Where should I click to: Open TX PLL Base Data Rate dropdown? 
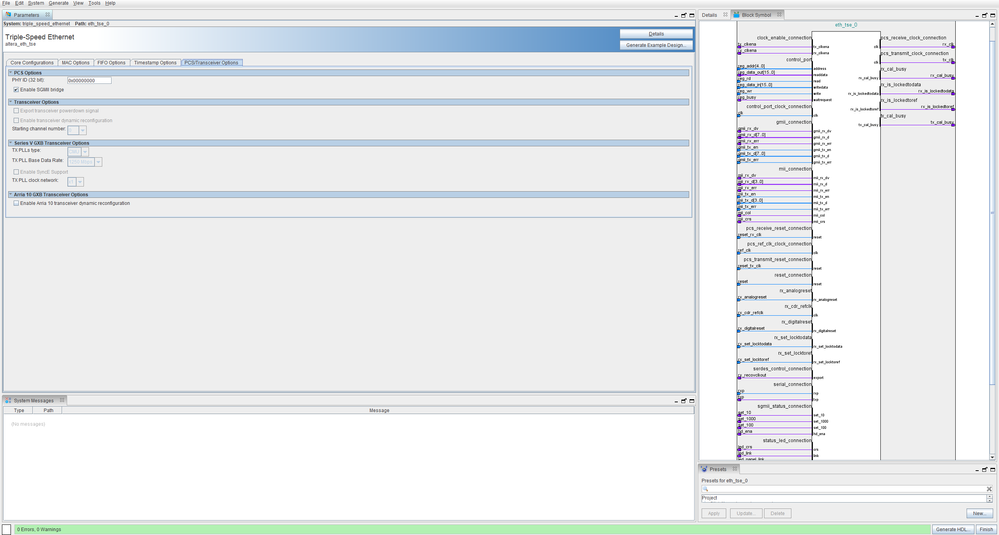tap(98, 162)
